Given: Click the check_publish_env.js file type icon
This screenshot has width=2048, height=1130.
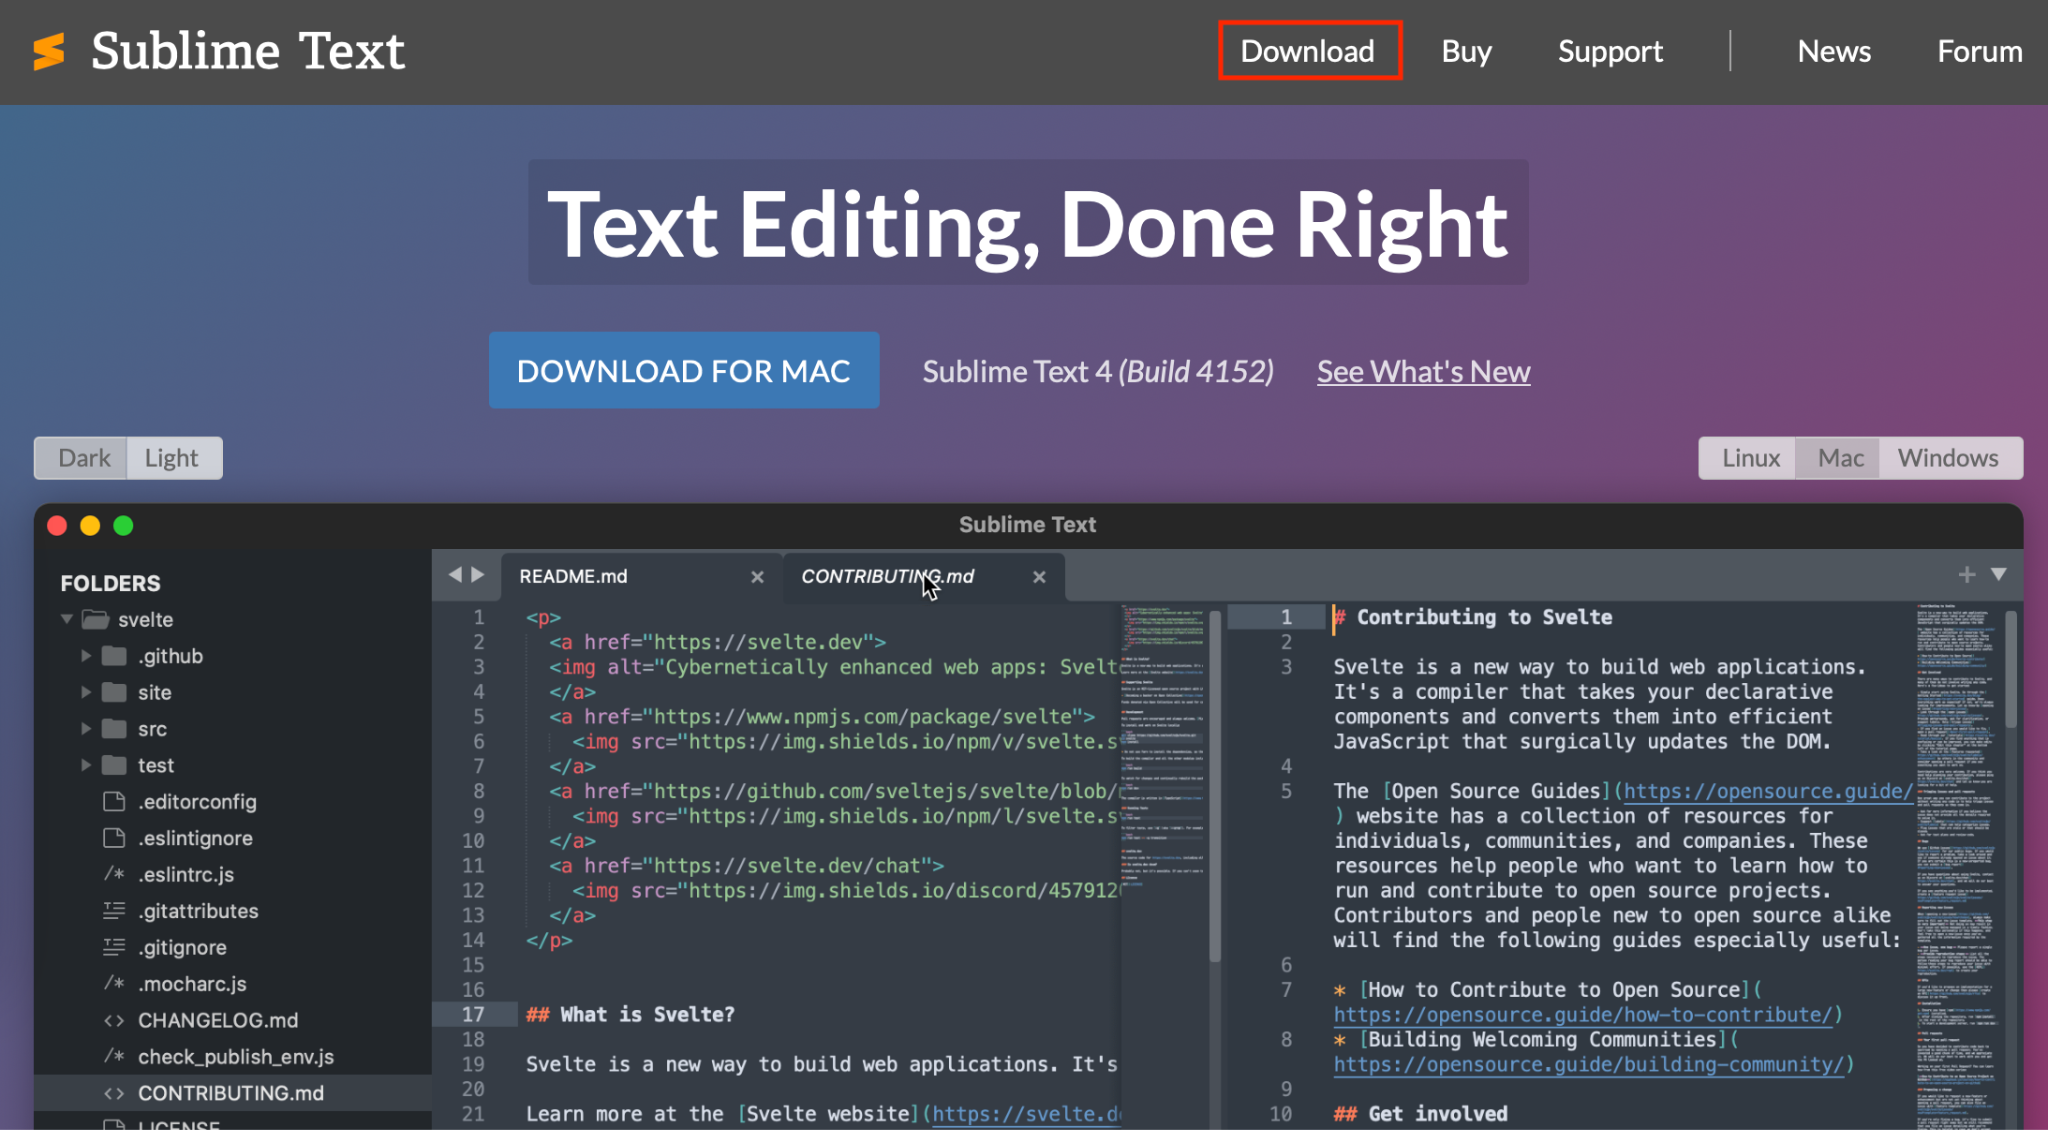Looking at the screenshot, I should coord(115,1056).
